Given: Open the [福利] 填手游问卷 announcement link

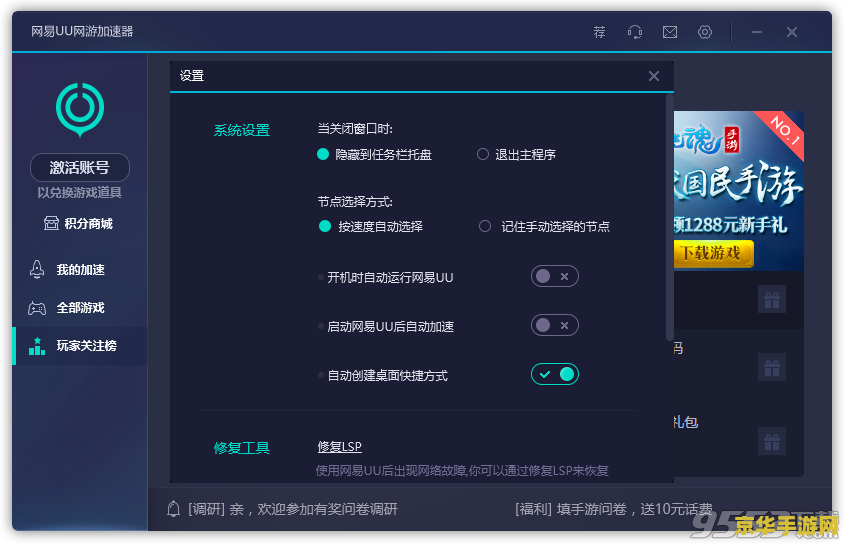Looking at the screenshot, I should 614,509.
